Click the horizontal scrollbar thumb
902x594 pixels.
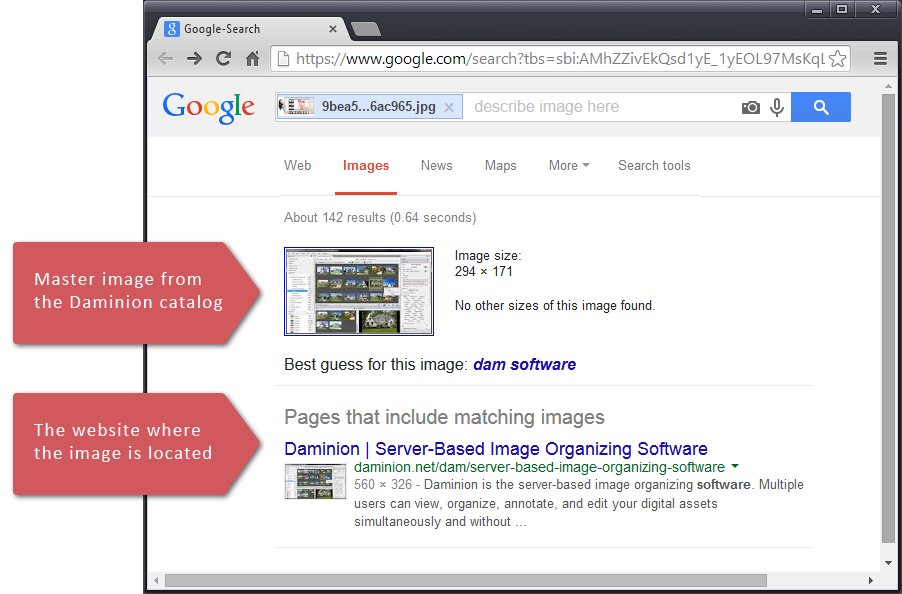pyautogui.click(x=466, y=580)
